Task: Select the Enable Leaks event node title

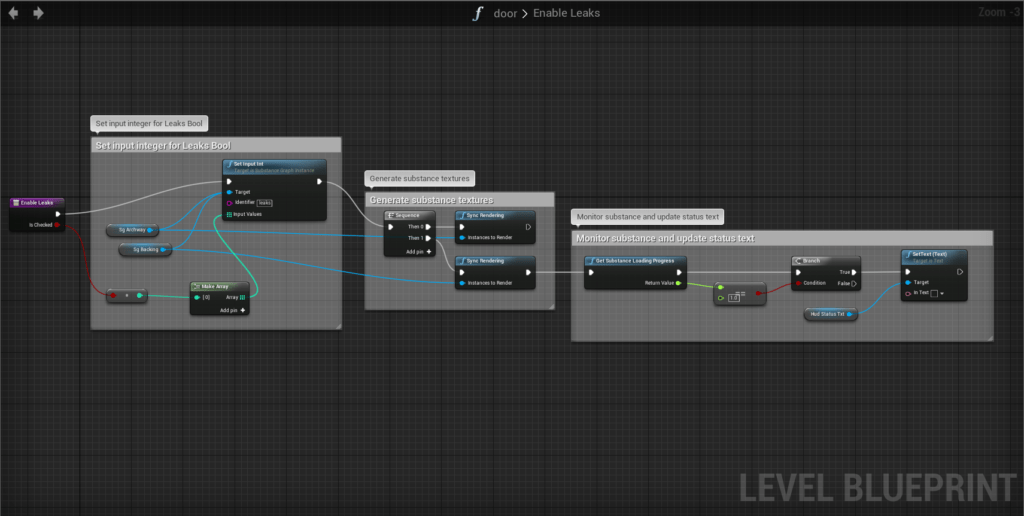Action: coord(37,202)
